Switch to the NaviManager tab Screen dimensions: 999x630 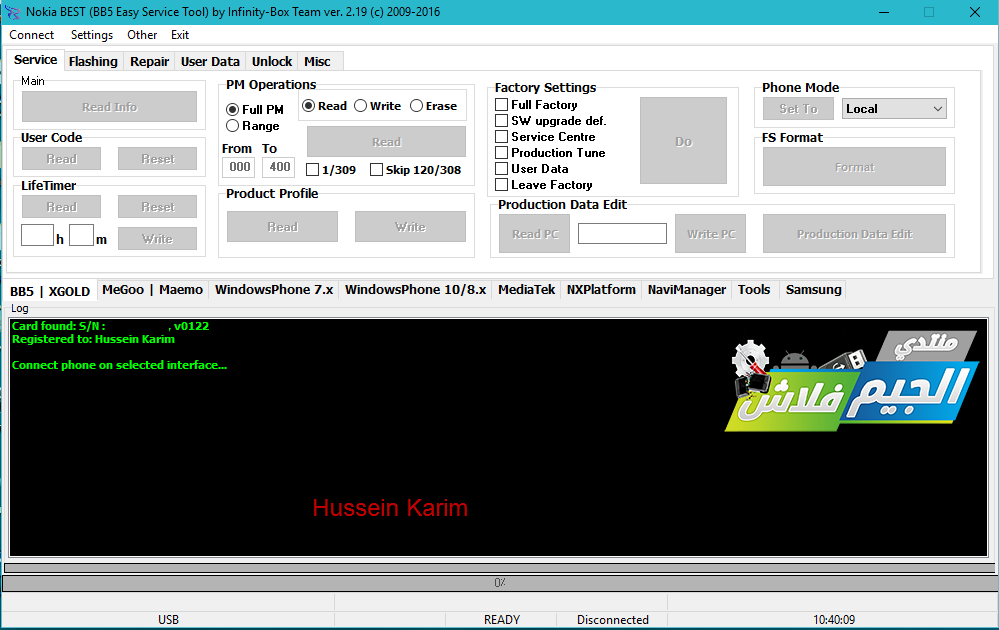point(687,290)
